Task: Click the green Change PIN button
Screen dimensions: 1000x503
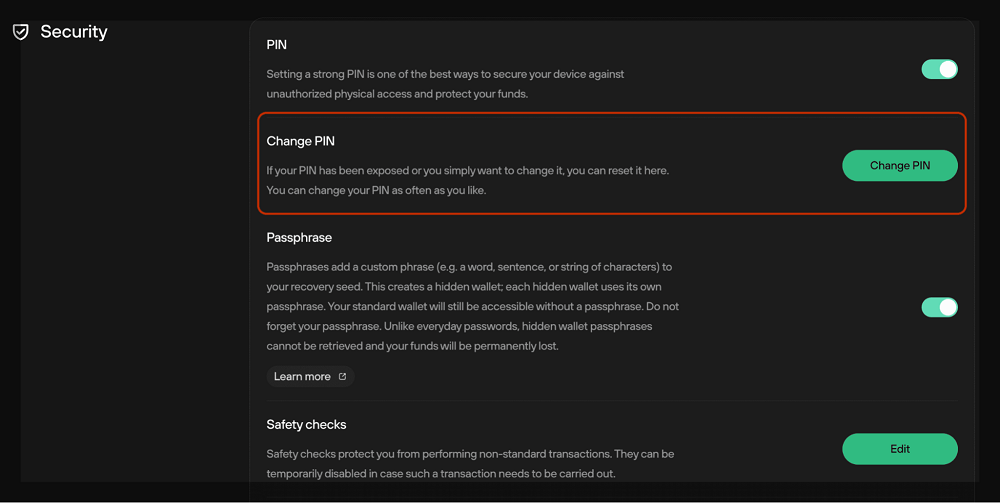Action: pos(900,166)
